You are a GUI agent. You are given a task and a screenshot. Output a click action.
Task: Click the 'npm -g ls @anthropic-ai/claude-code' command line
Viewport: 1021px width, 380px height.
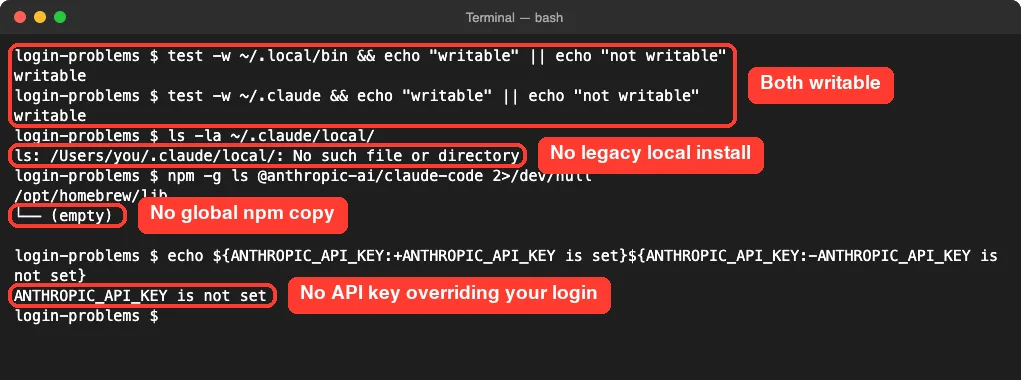303,176
